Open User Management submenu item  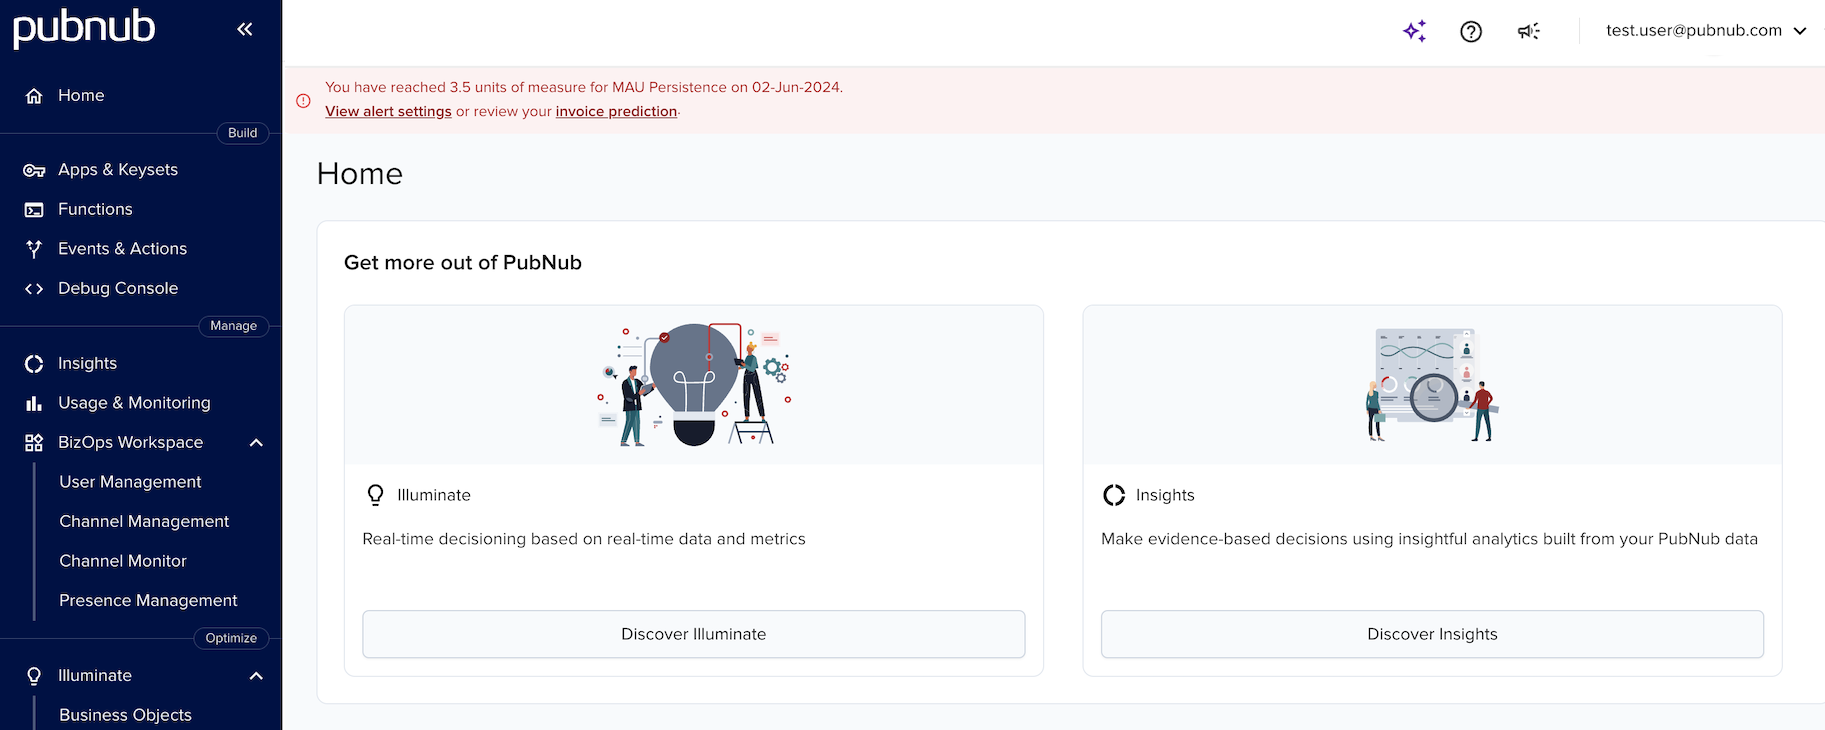click(x=130, y=482)
